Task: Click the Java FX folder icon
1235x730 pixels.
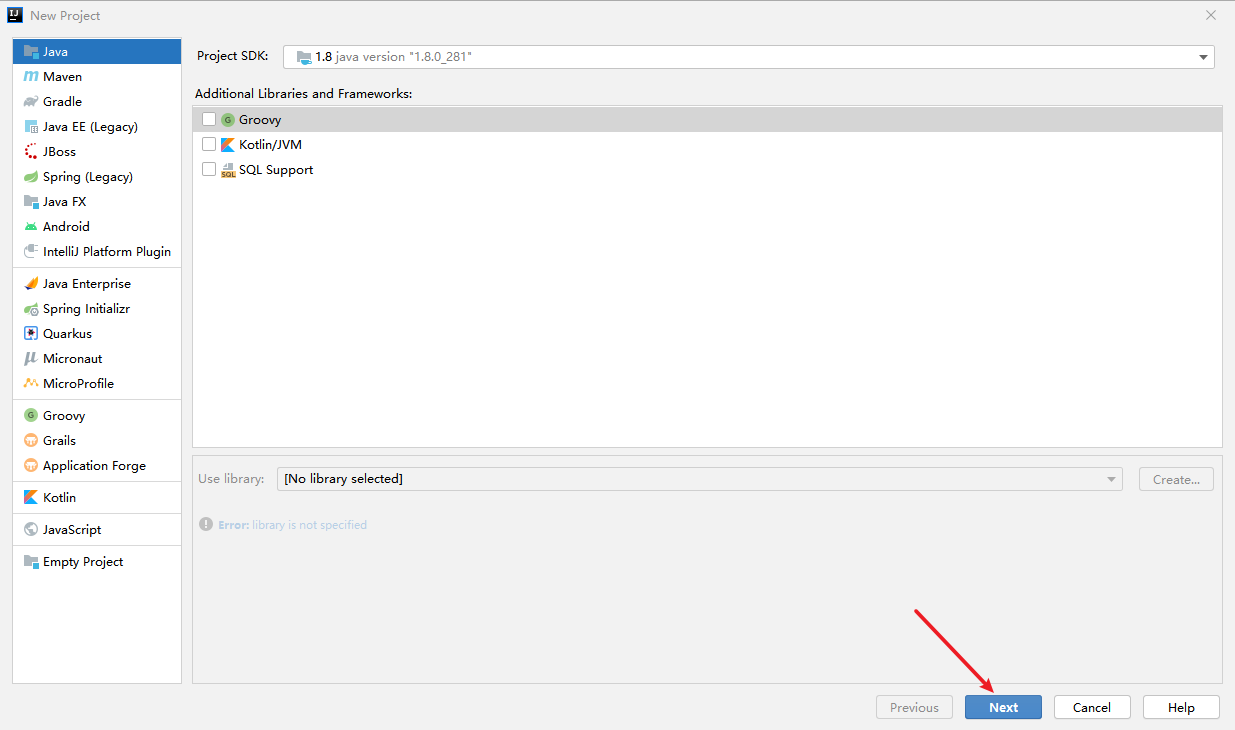Action: (31, 201)
